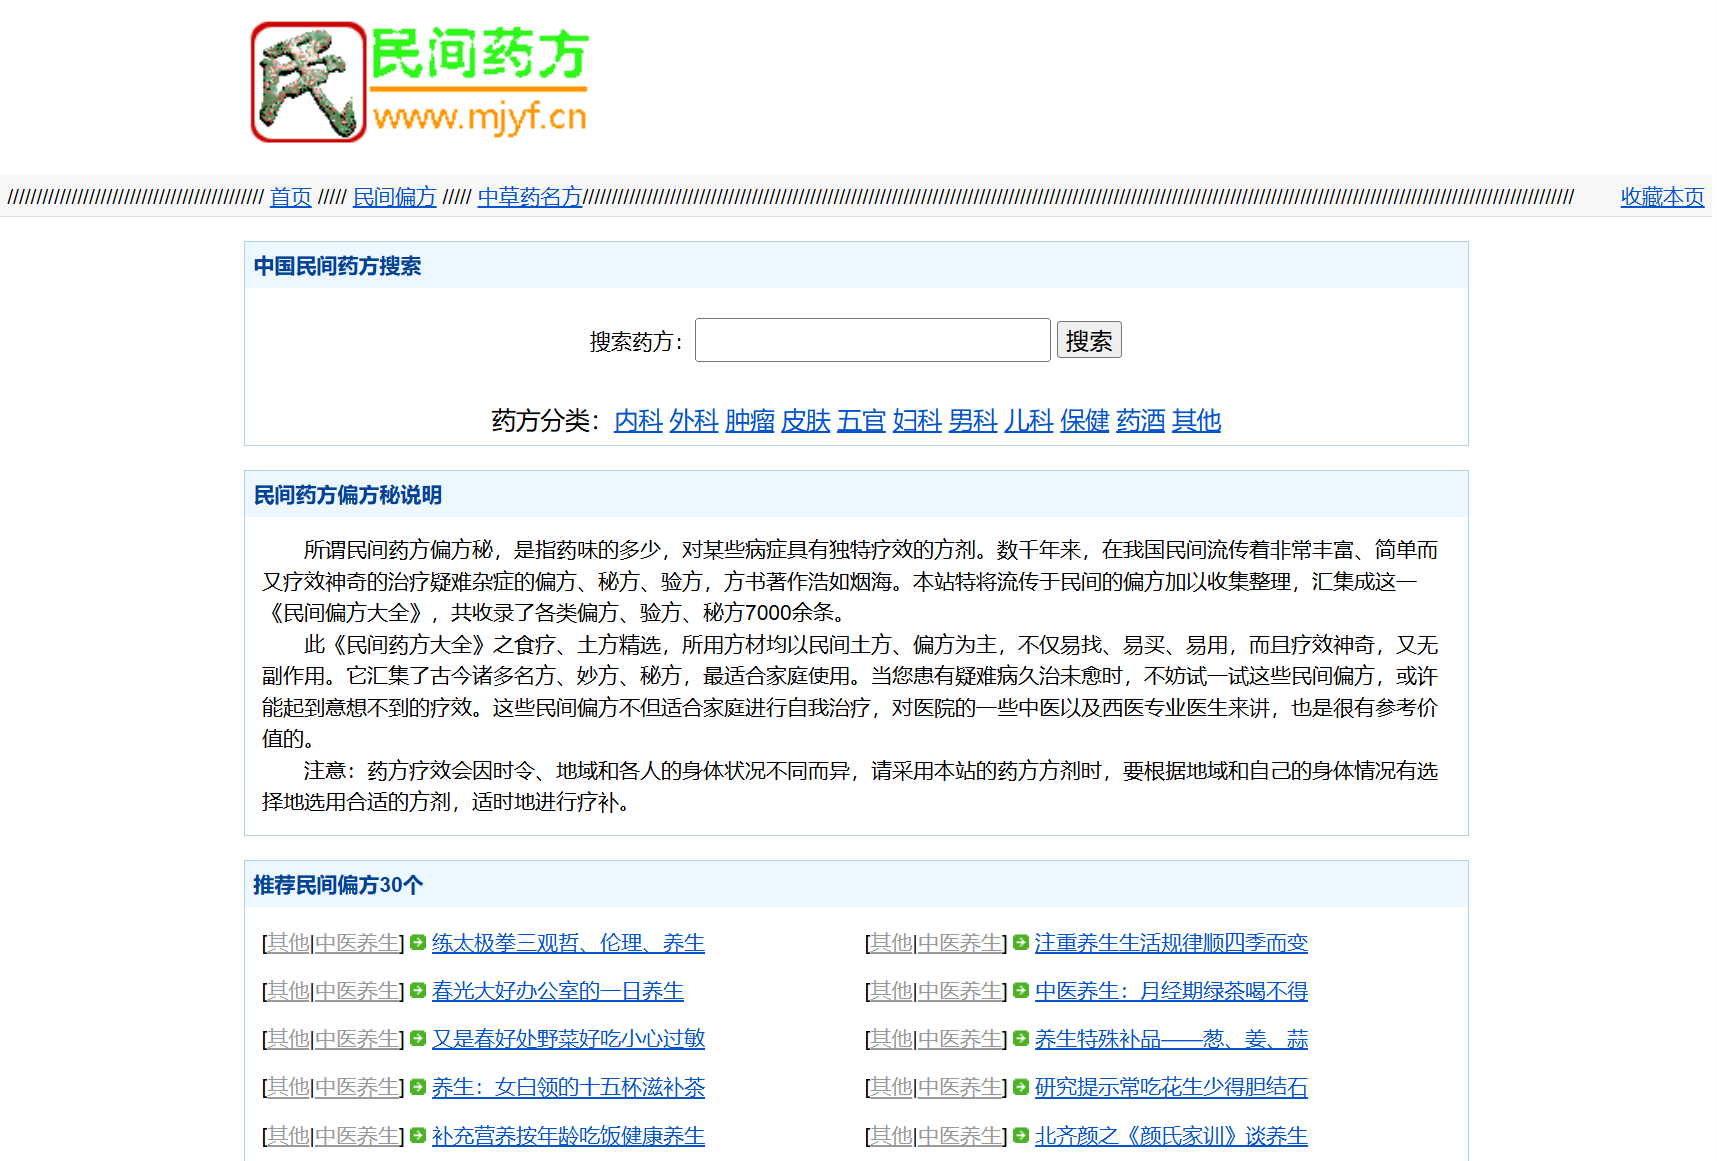Click green arrow icon before 春光大好办公室的一日养生
The image size is (1717, 1161).
tap(417, 991)
